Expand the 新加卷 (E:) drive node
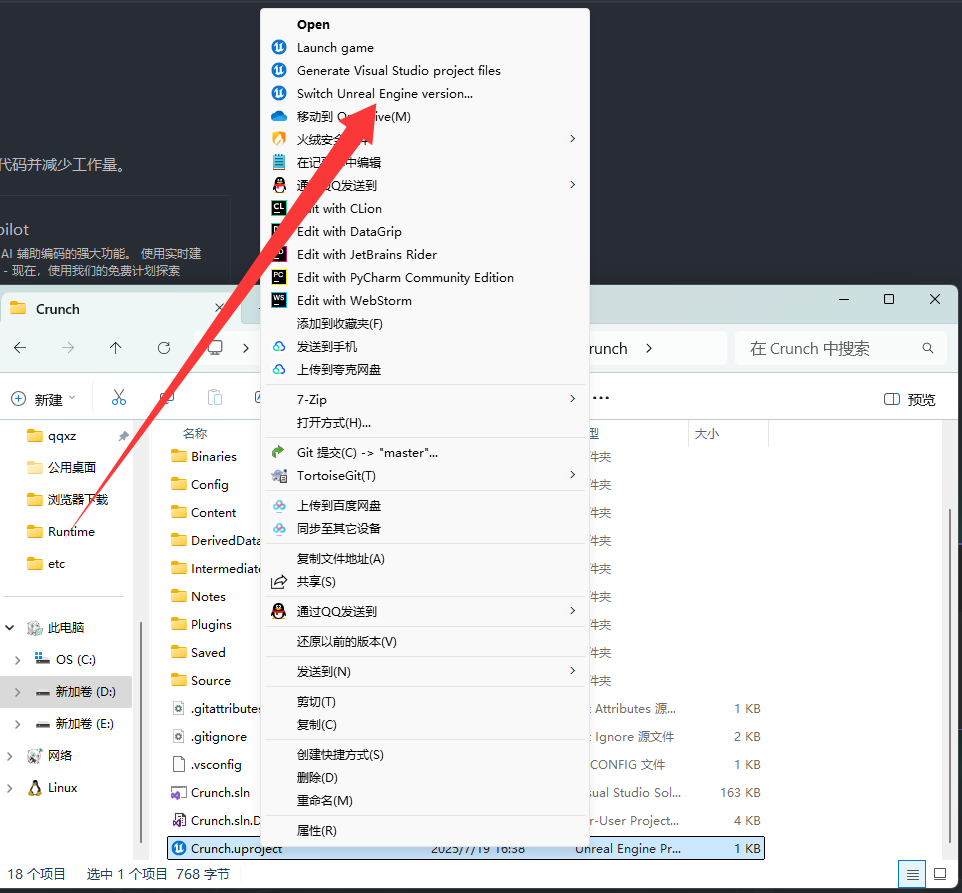 pyautogui.click(x=17, y=724)
